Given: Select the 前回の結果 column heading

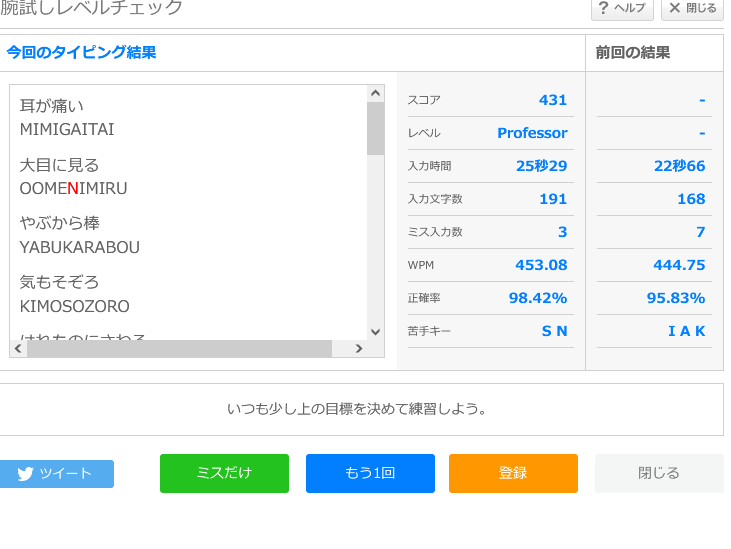Looking at the screenshot, I should coord(632,53).
